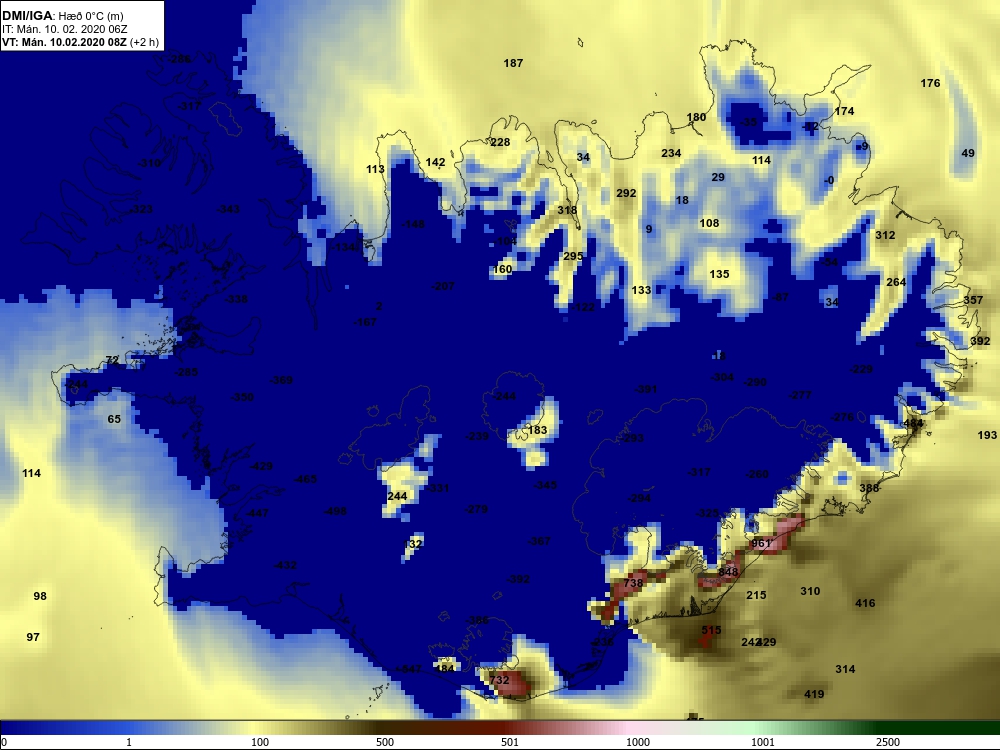This screenshot has width=1000, height=750.
Task: Click the map value 183
Action: [538, 430]
